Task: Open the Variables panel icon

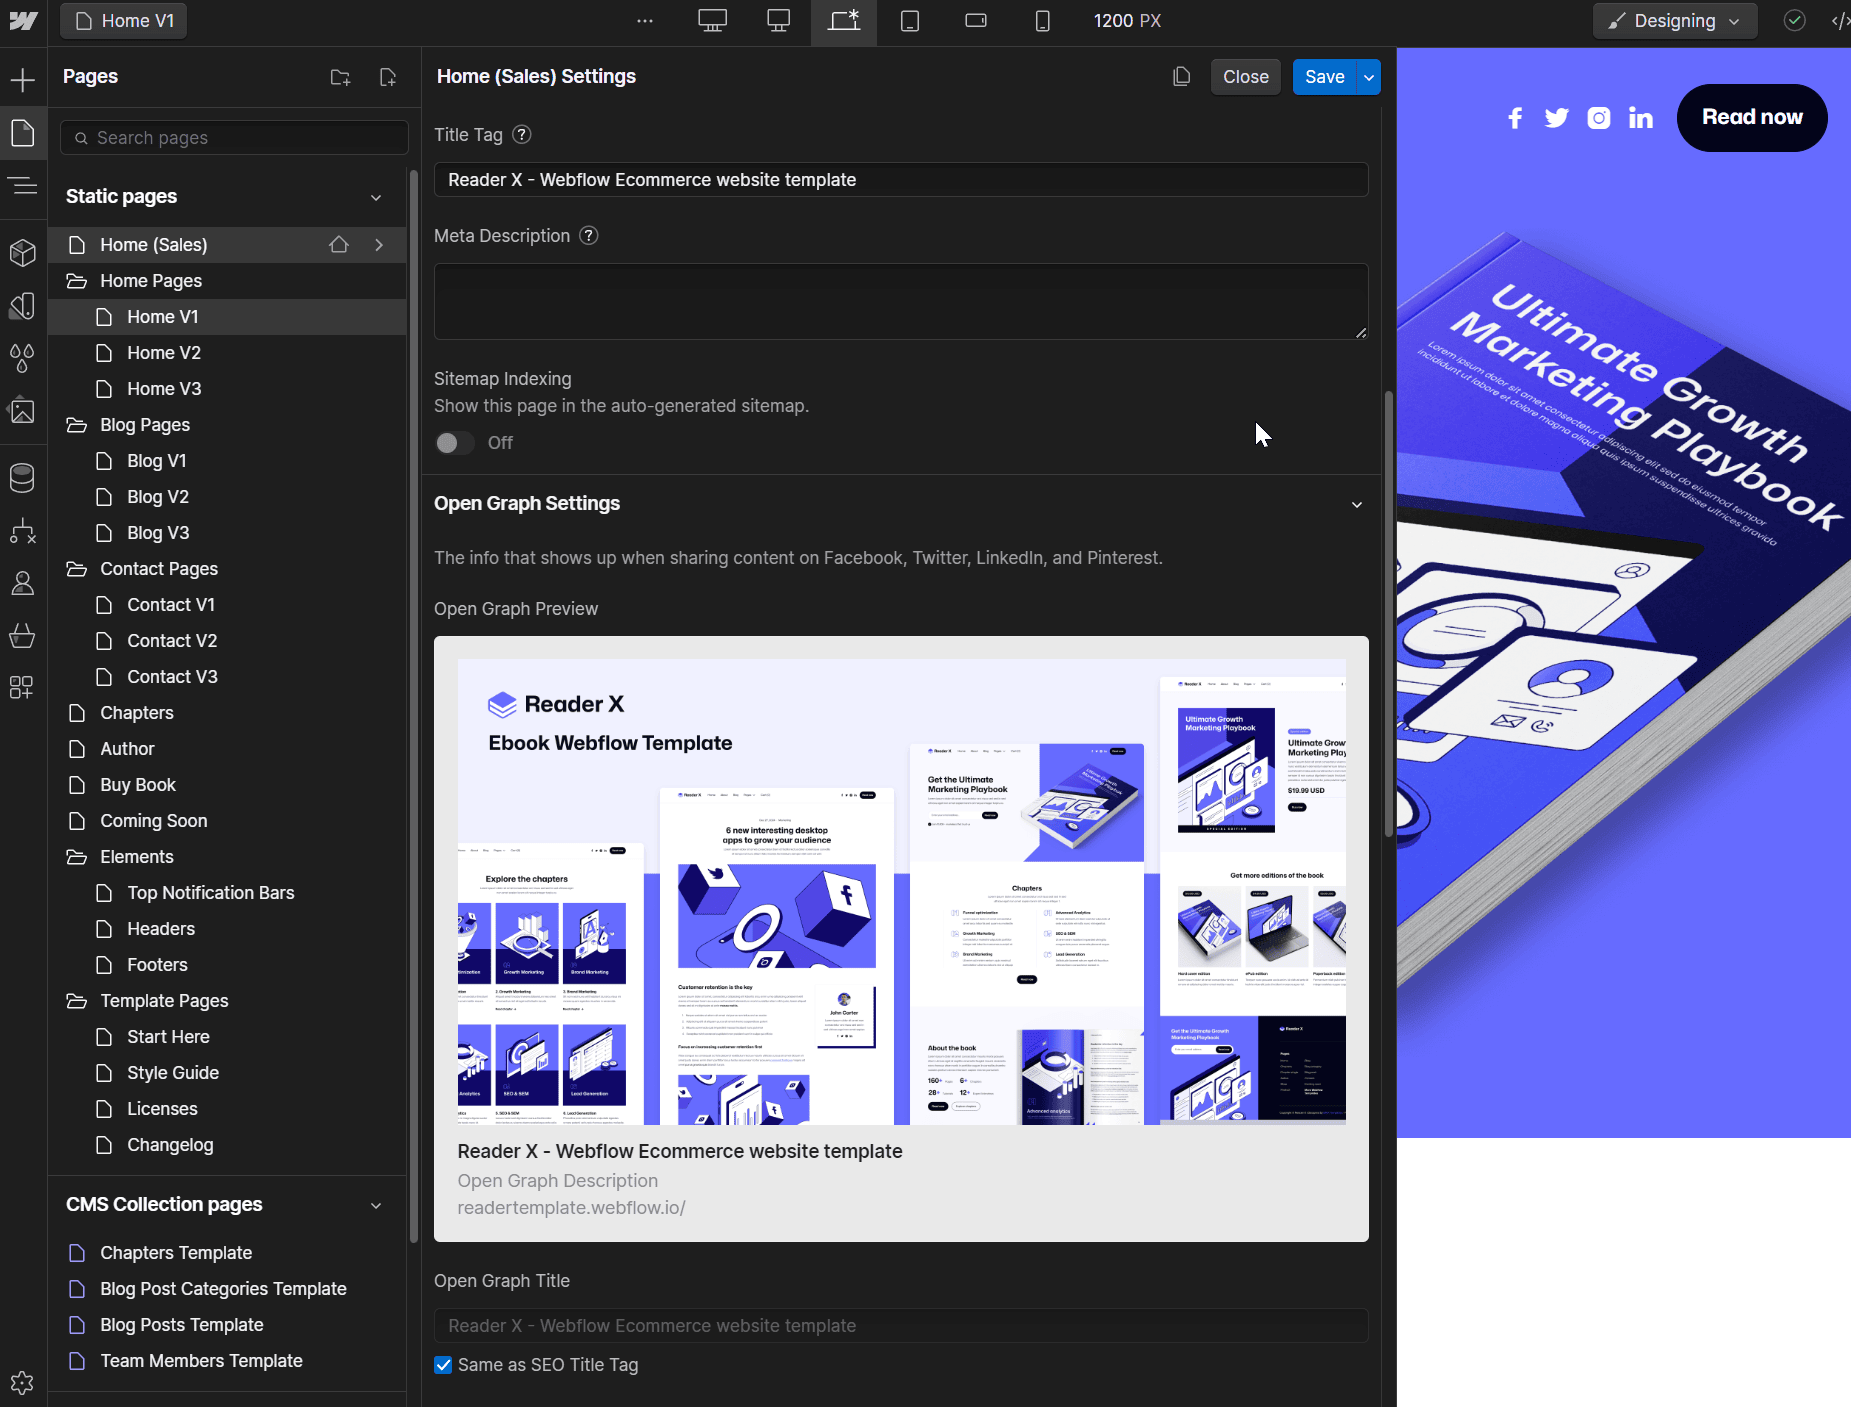Action: (23, 305)
